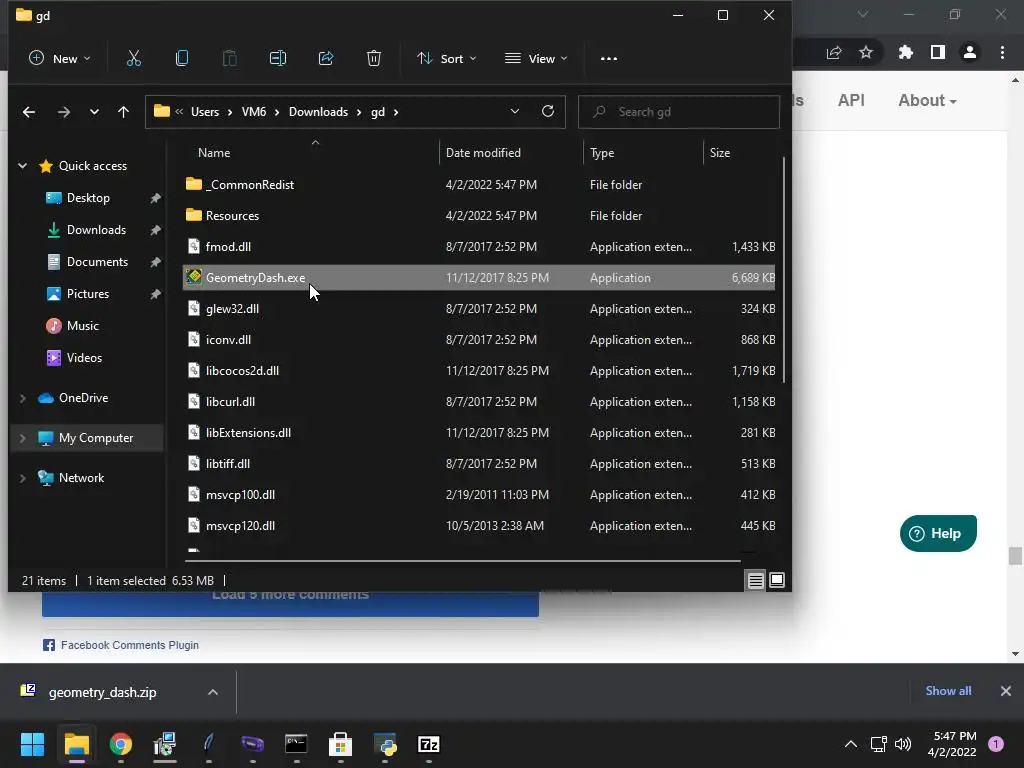1024x768 pixels.
Task: Open the About menu on webpage
Action: [927, 101]
